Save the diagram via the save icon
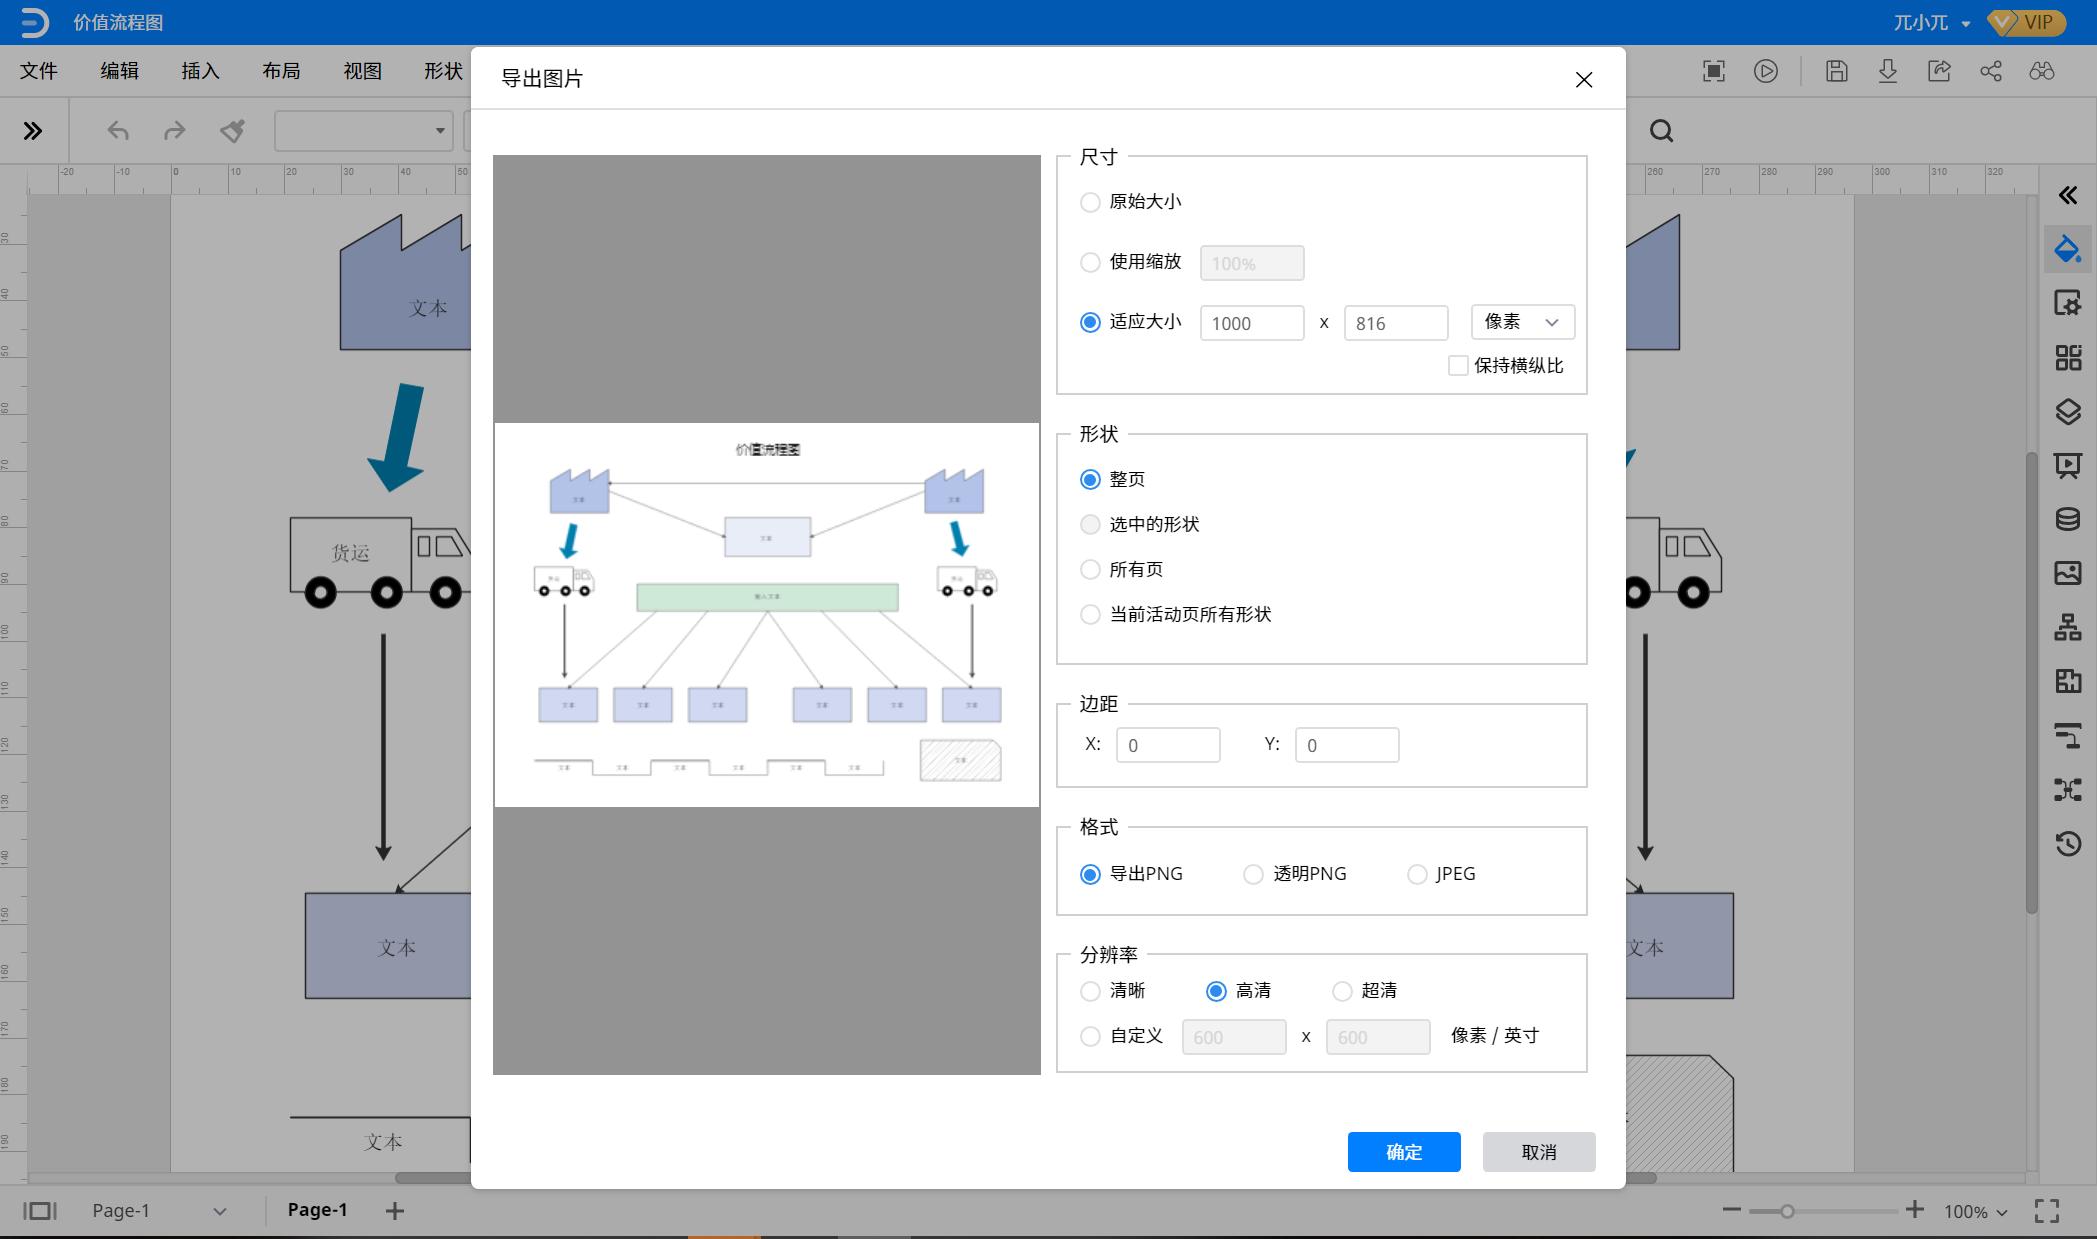 click(1837, 71)
